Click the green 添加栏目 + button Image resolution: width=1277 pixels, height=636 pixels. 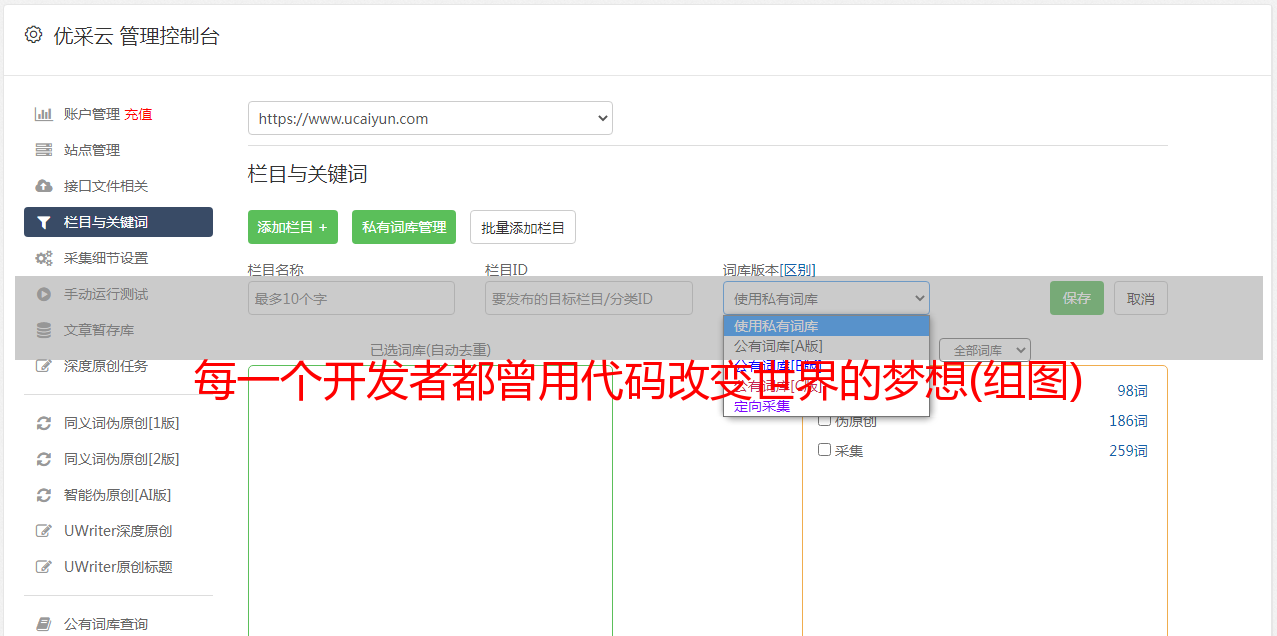coord(293,227)
